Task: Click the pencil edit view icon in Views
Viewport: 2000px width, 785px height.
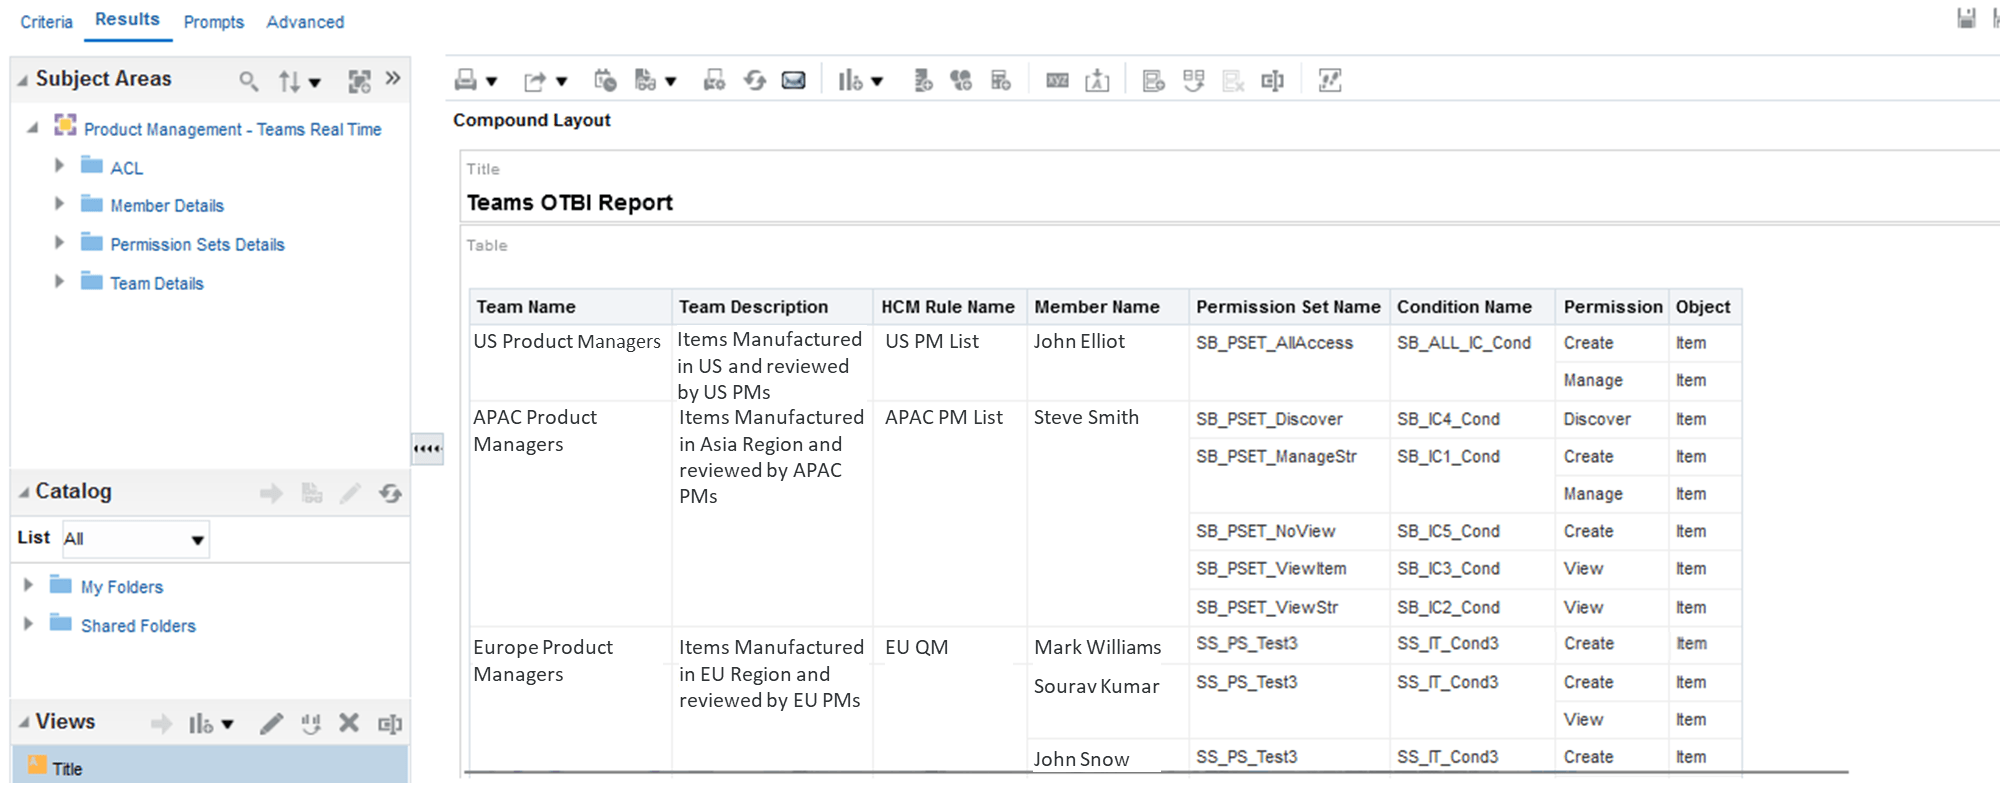Action: [272, 723]
